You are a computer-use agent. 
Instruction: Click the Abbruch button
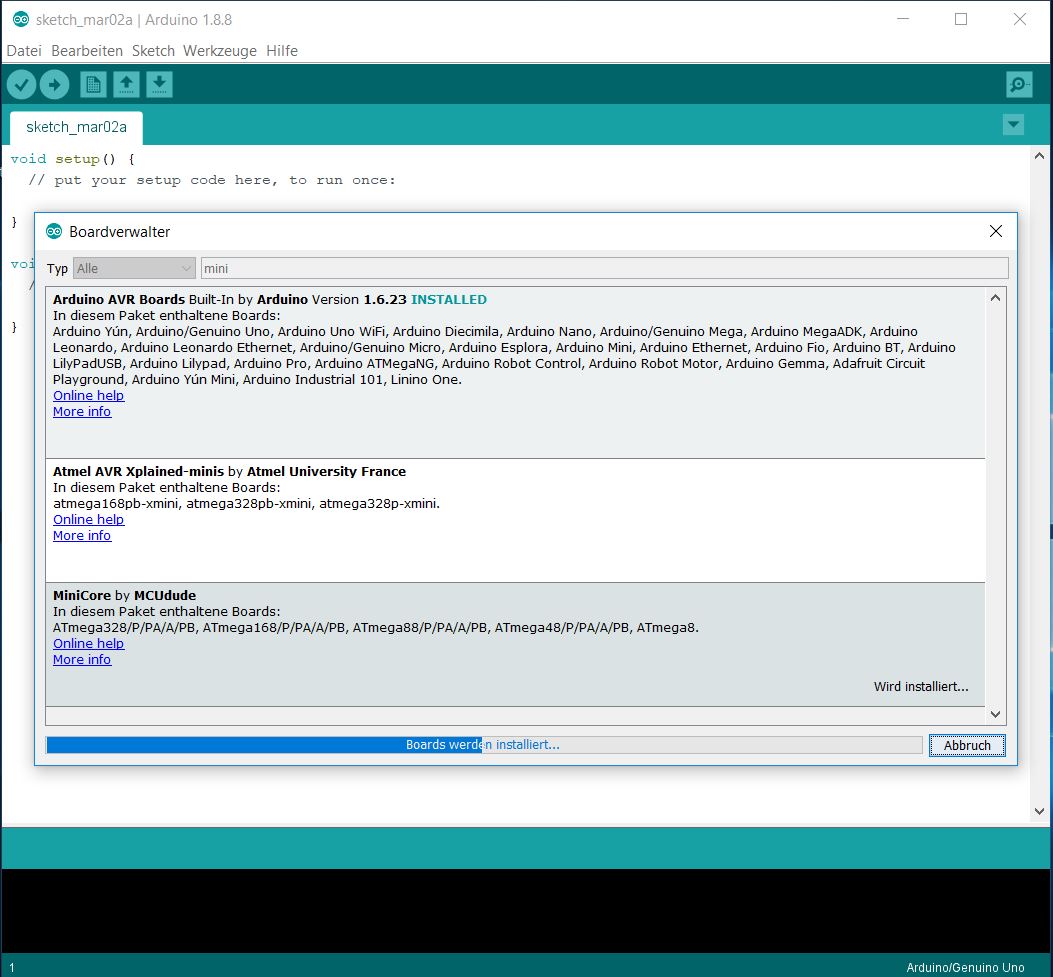(967, 745)
